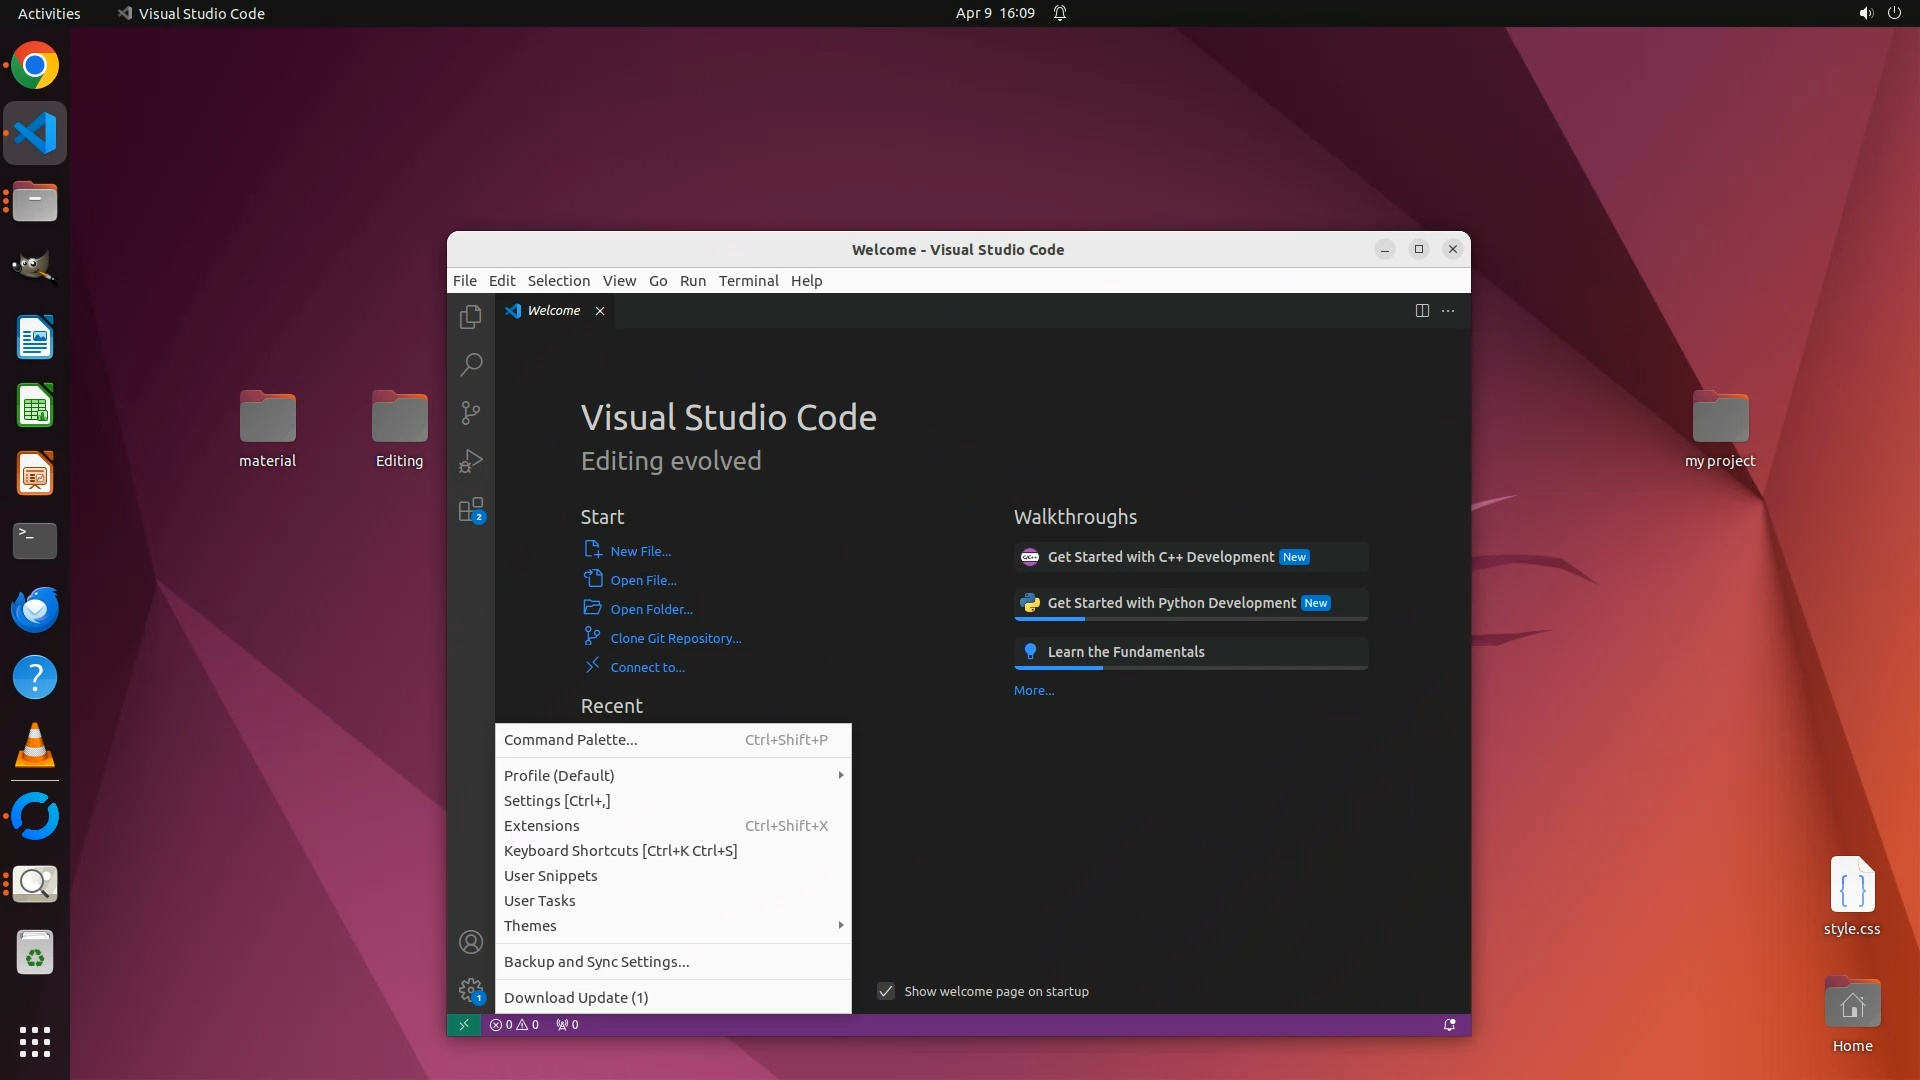Click the remote window status bar icon
This screenshot has height=1080, width=1920.
coord(463,1025)
